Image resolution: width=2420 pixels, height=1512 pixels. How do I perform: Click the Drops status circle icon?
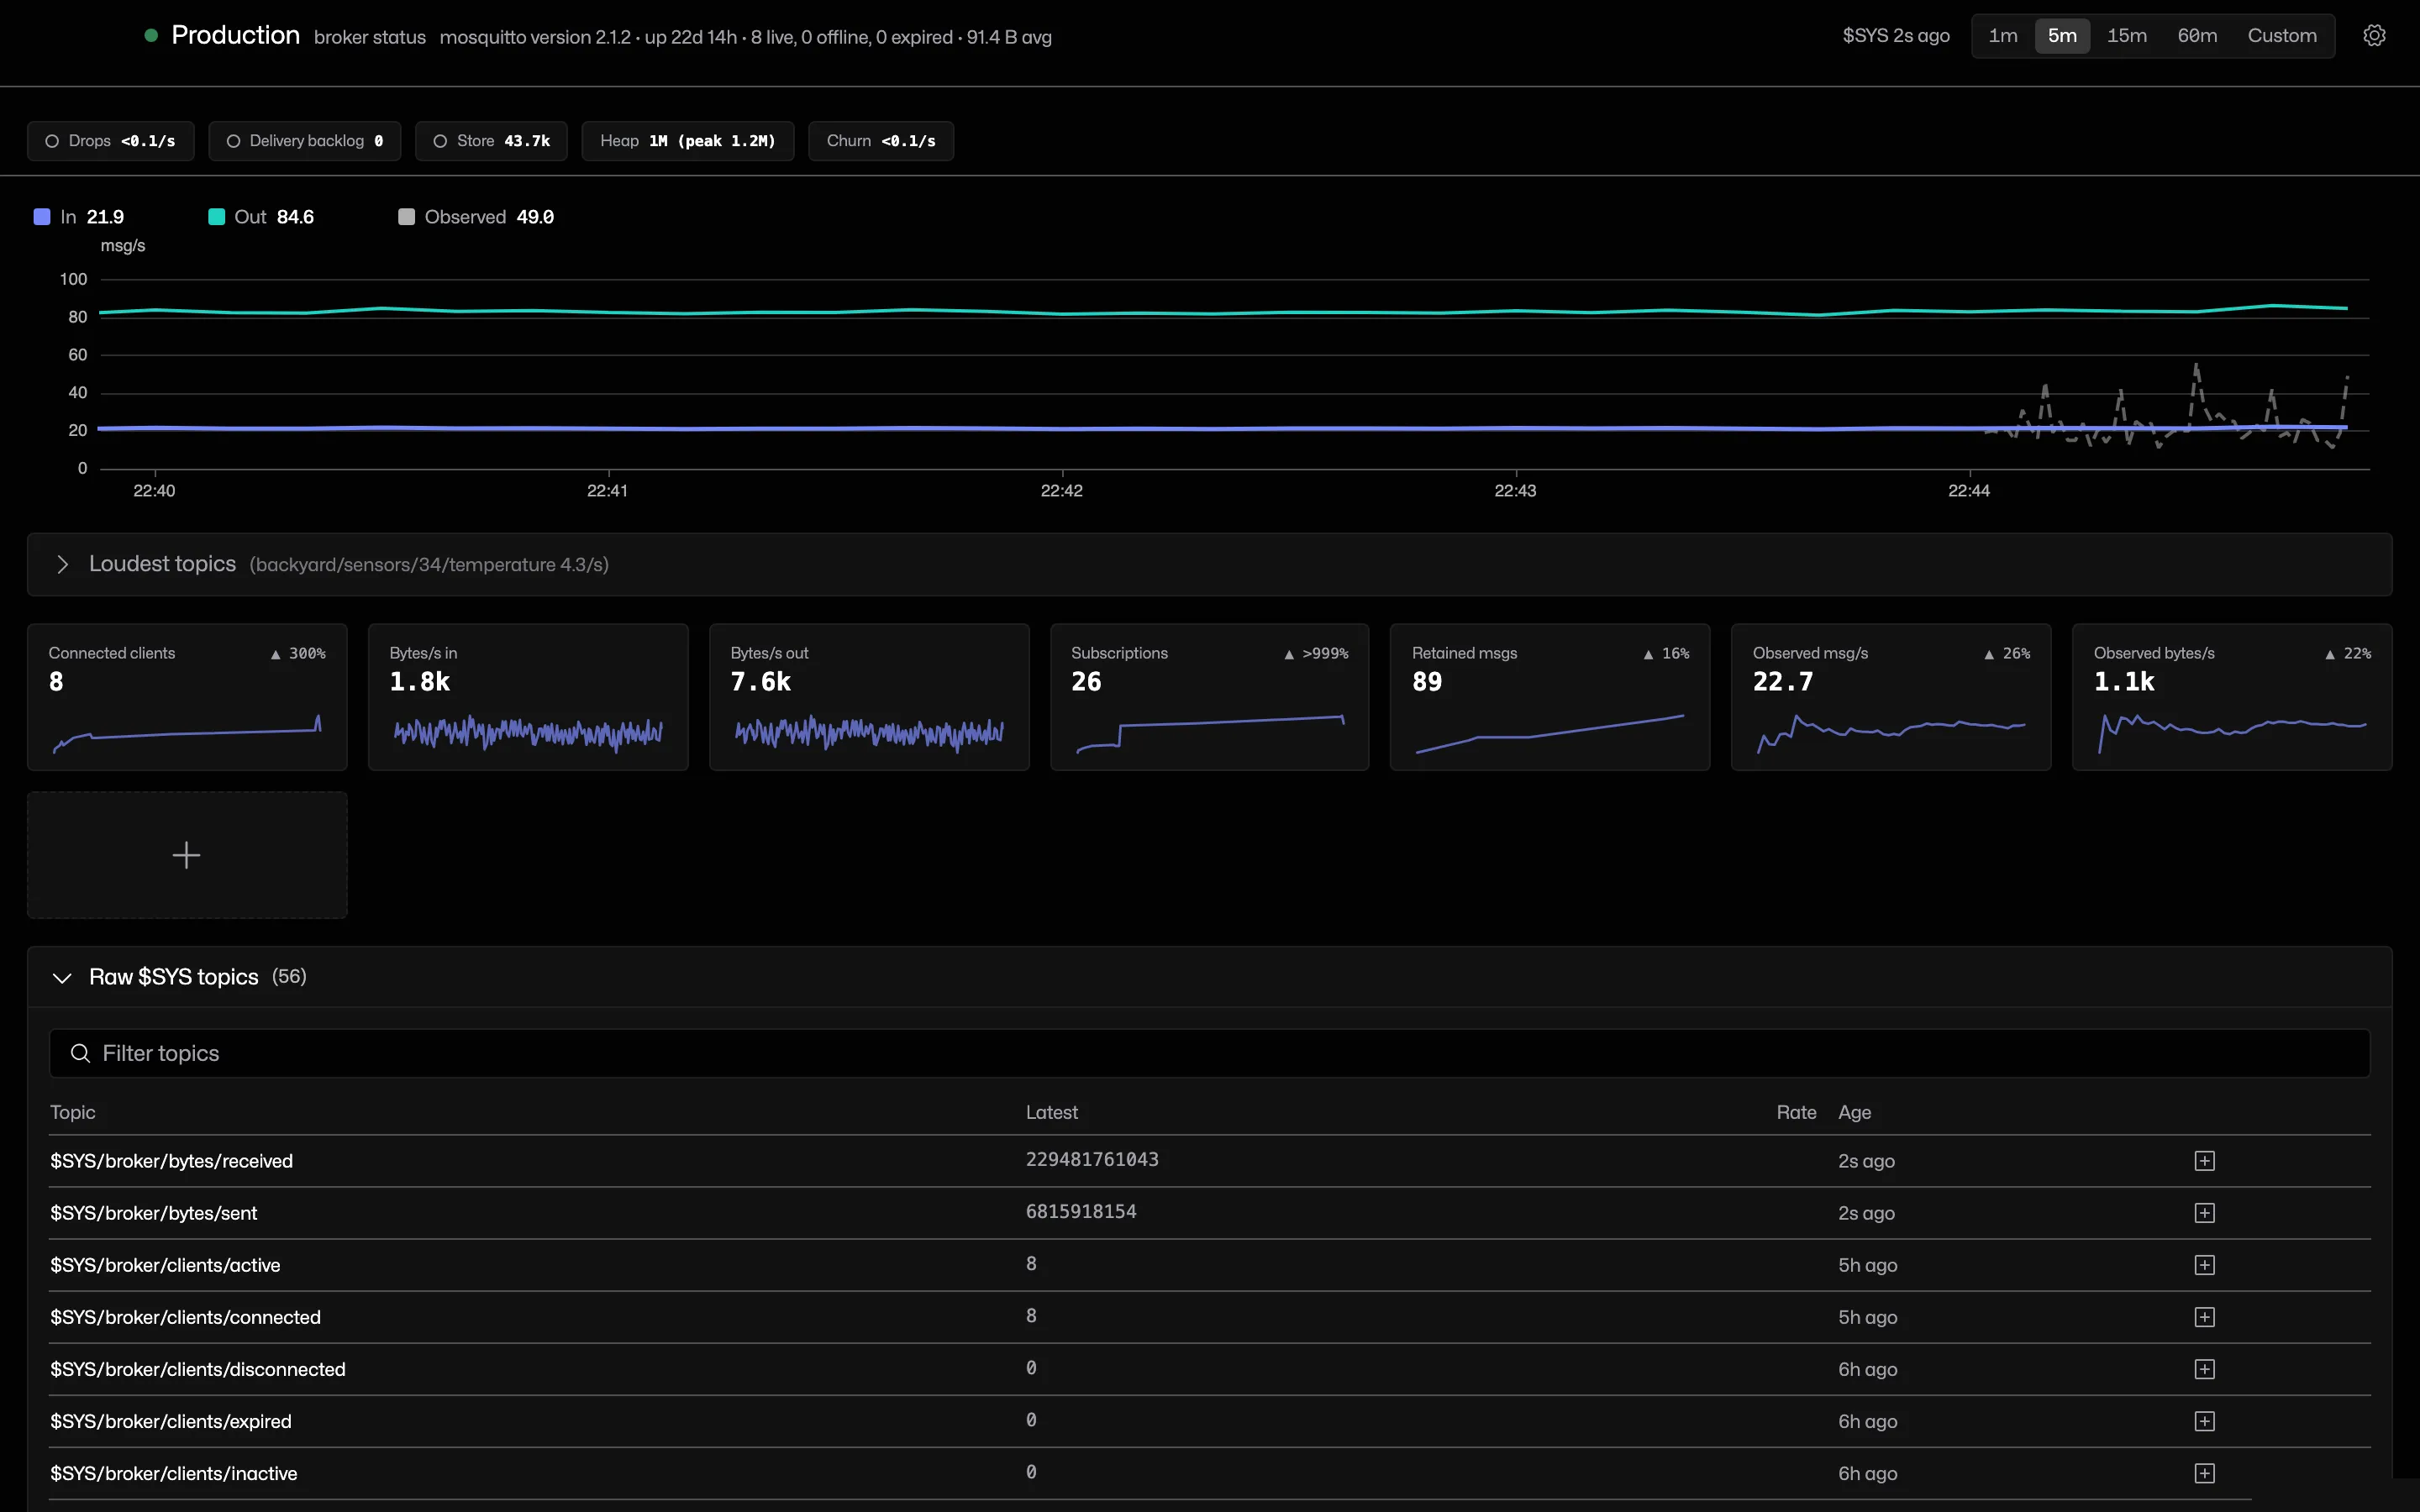(x=52, y=141)
